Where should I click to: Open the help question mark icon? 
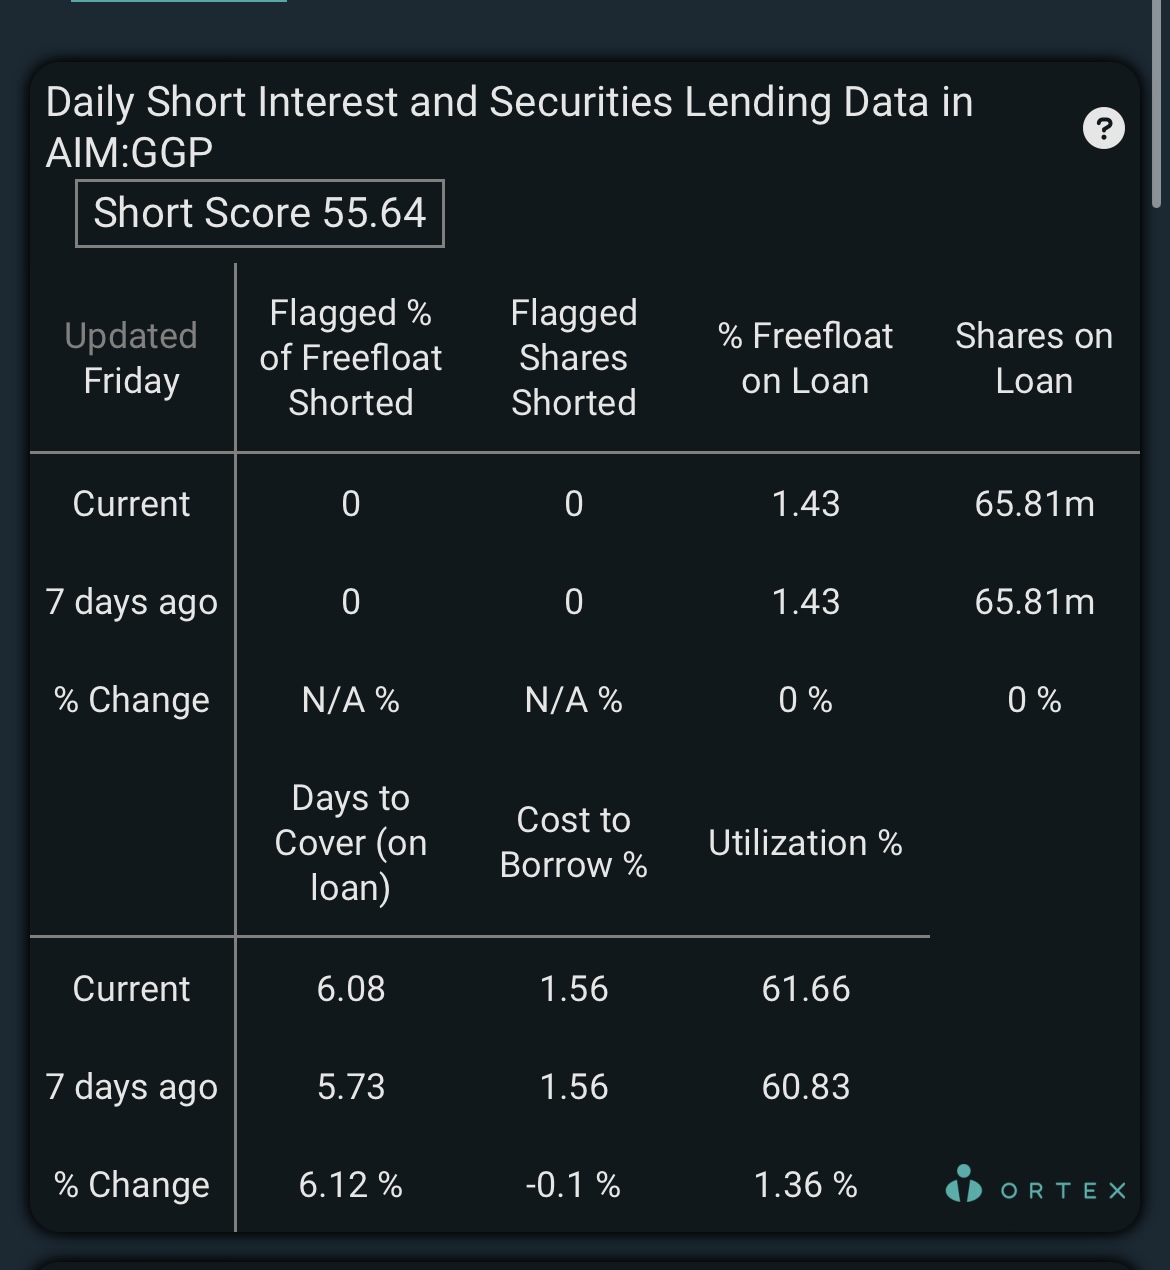click(1104, 128)
